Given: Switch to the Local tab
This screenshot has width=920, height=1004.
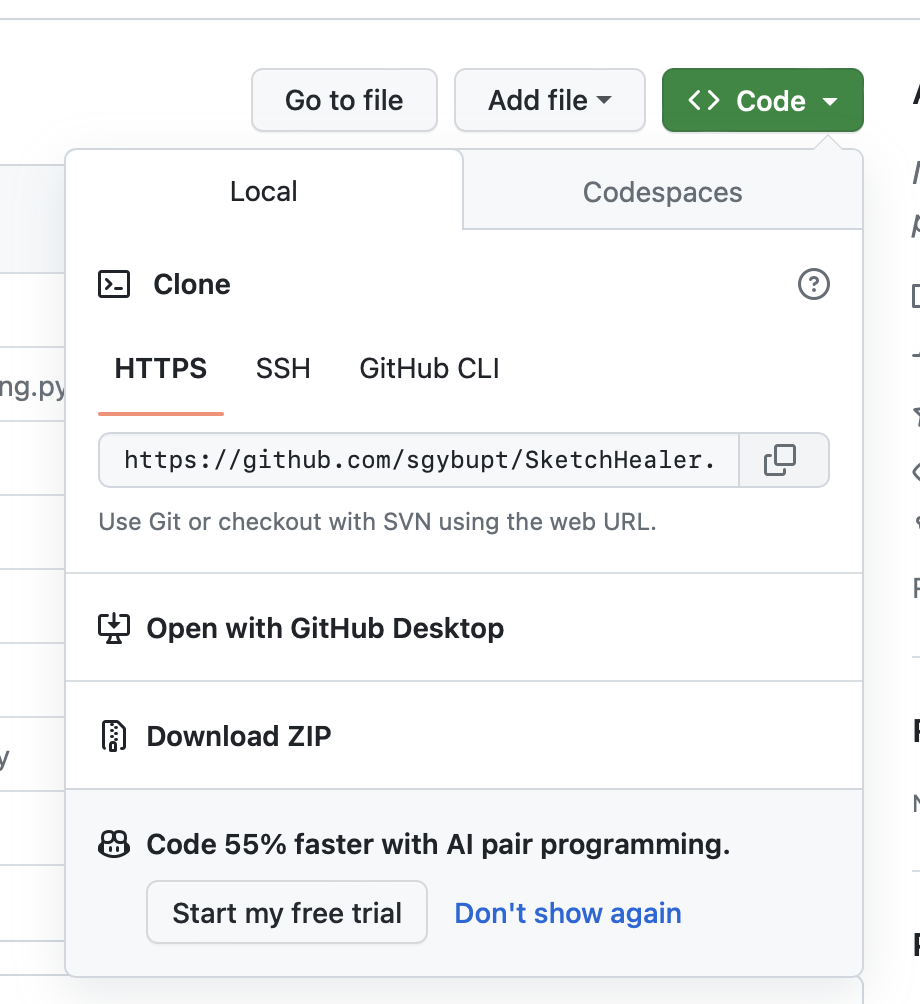Looking at the screenshot, I should pyautogui.click(x=264, y=191).
